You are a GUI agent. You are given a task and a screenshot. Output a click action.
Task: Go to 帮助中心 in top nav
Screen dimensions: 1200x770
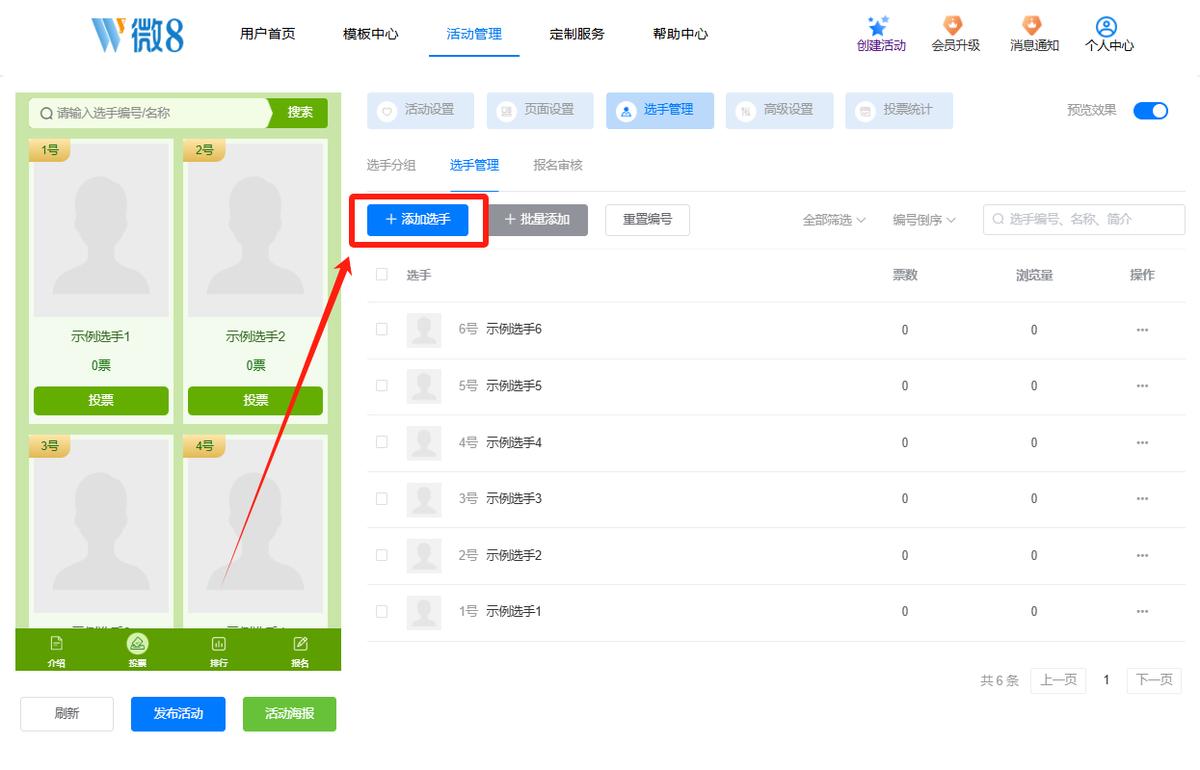click(x=680, y=34)
